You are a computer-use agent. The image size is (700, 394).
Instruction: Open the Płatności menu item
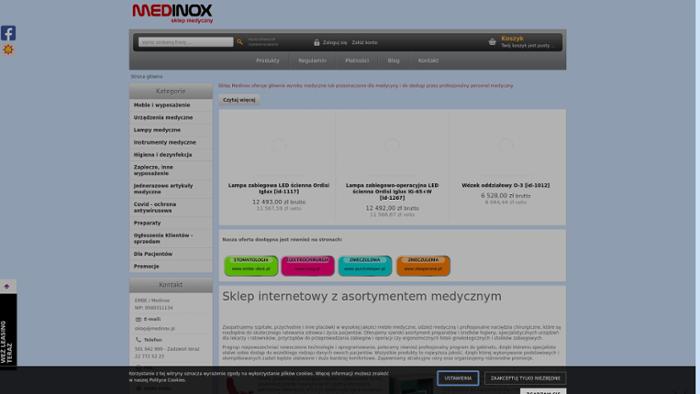pos(357,61)
